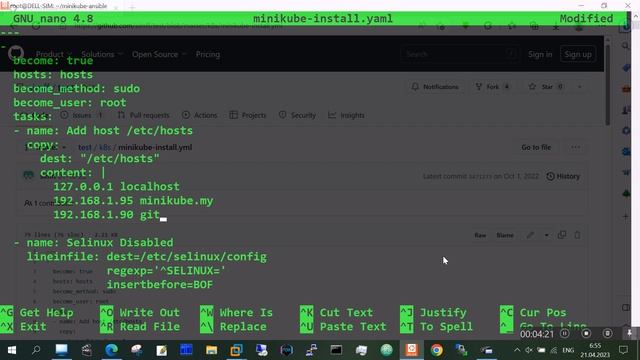Click Write Out in the nano help bar
The height and width of the screenshot is (360, 640).
pyautogui.click(x=140, y=313)
